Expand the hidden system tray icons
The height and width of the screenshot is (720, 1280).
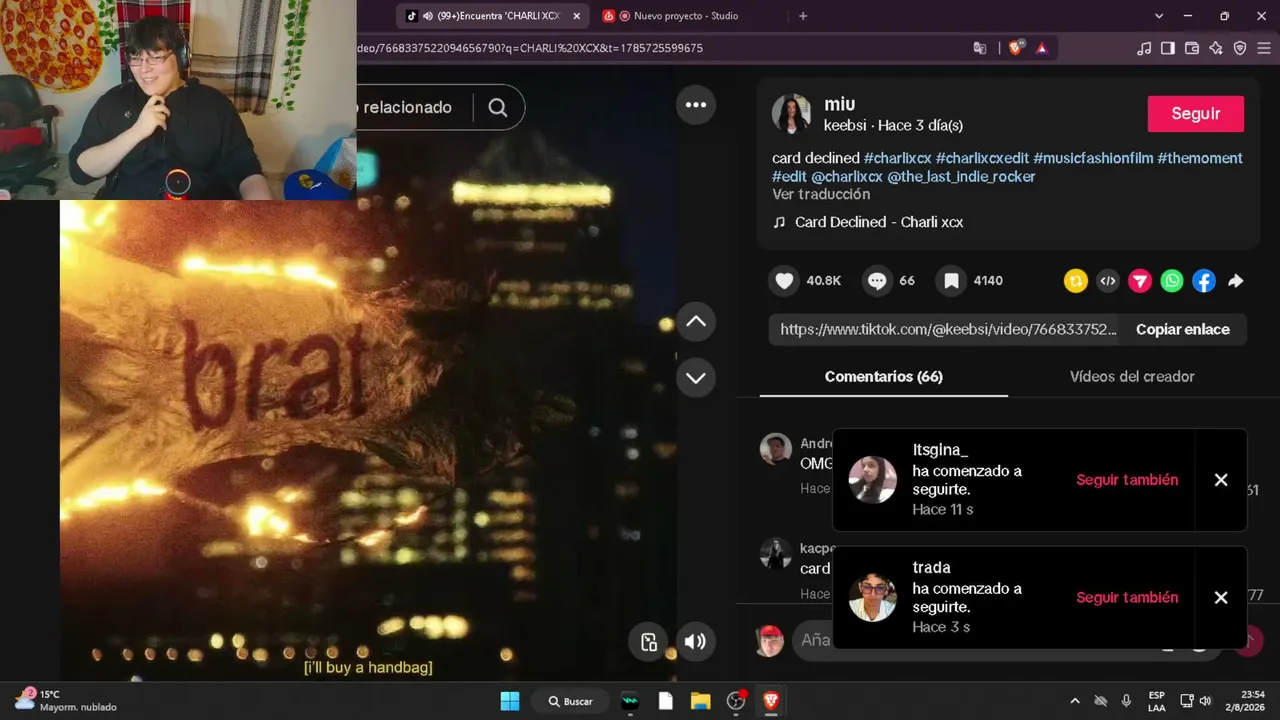(x=1075, y=701)
